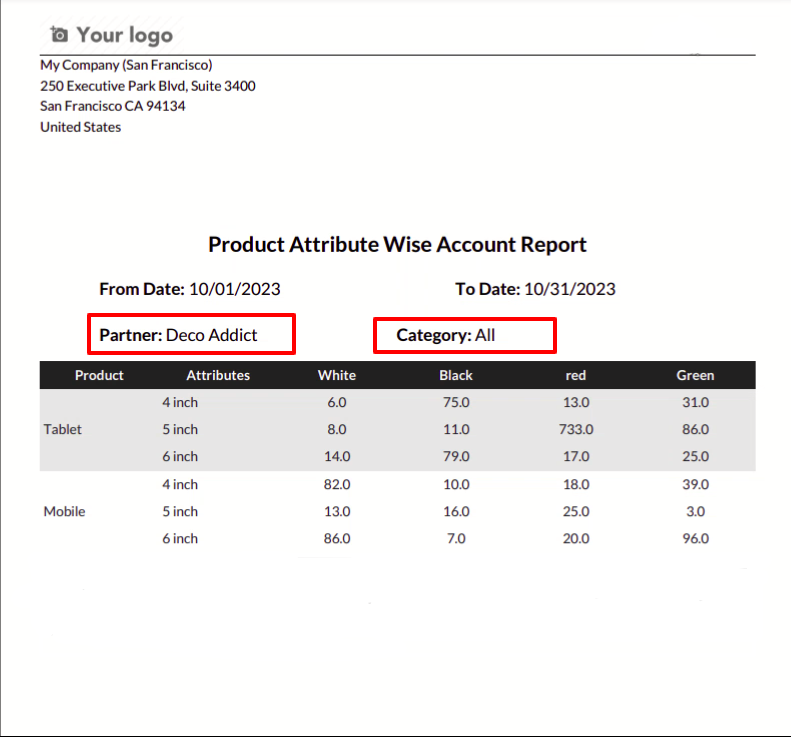Click the From Date value 10/01/2023
791x737 pixels.
coord(235,289)
